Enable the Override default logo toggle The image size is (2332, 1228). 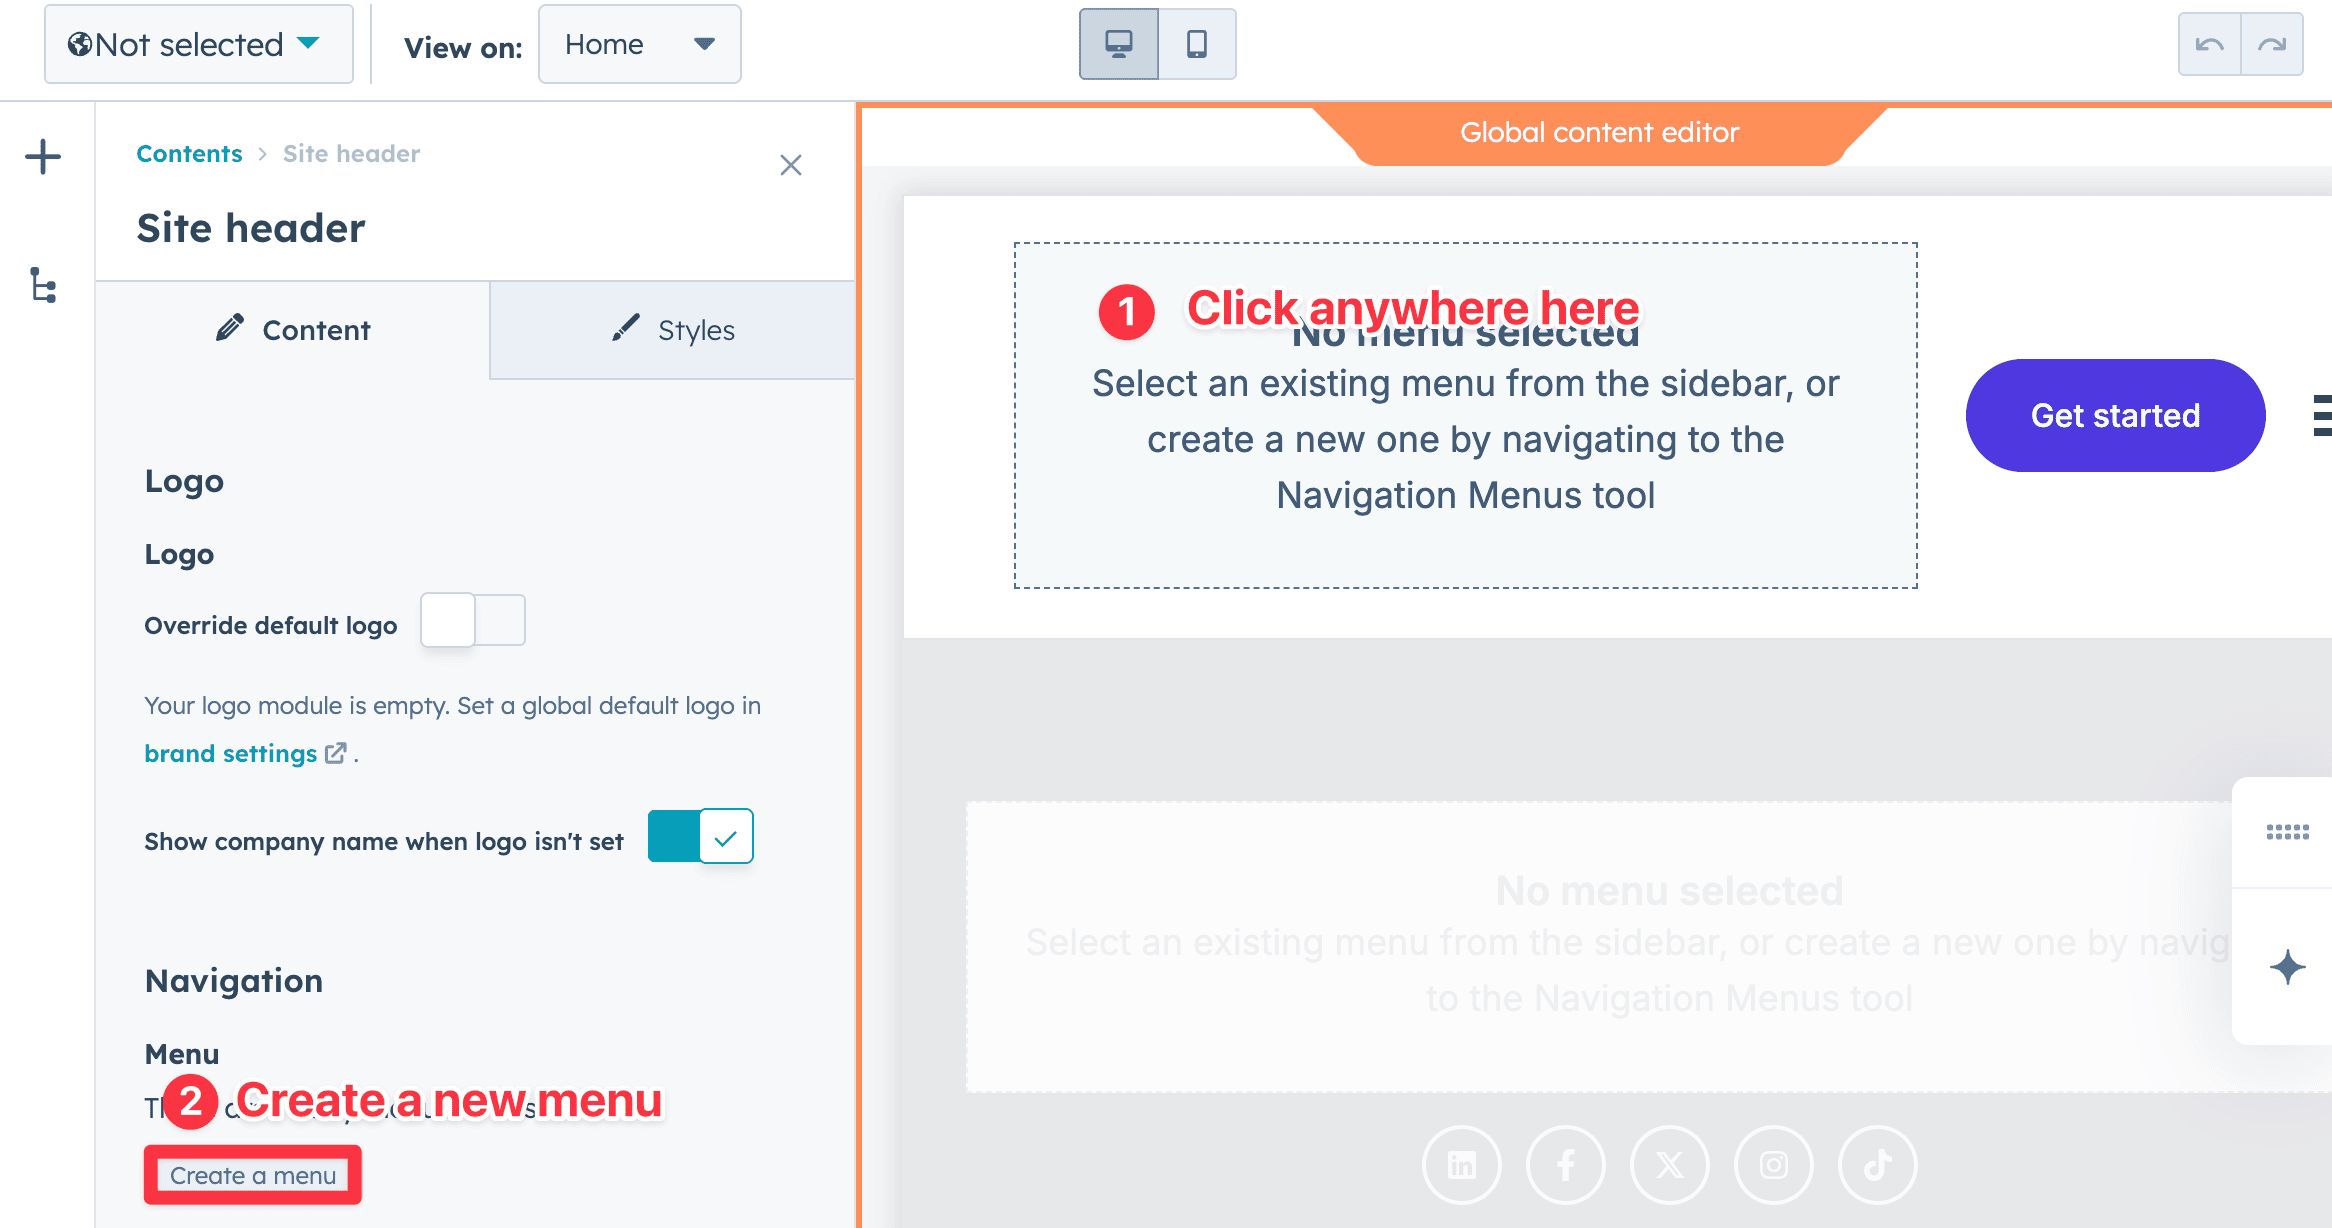pos(472,620)
